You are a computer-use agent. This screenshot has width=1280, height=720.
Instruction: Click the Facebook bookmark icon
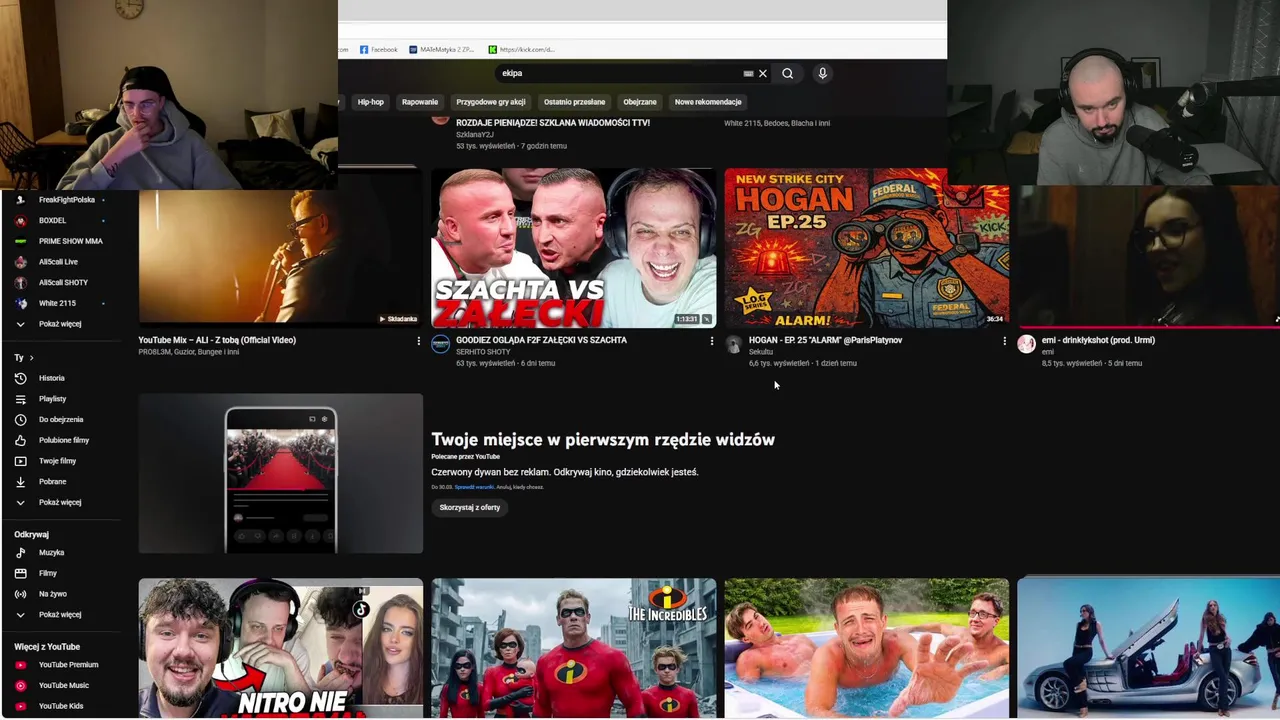coord(364,49)
